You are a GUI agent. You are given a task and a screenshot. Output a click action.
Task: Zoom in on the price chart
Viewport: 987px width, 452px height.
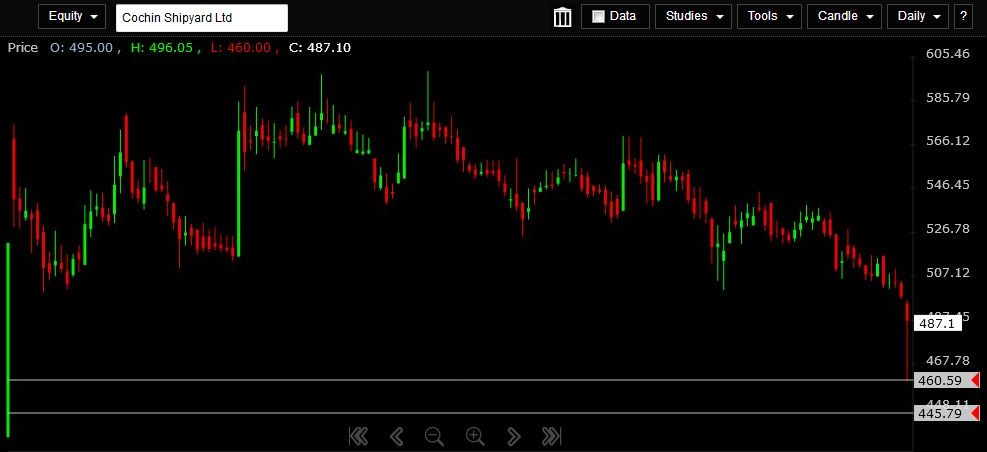[x=475, y=436]
